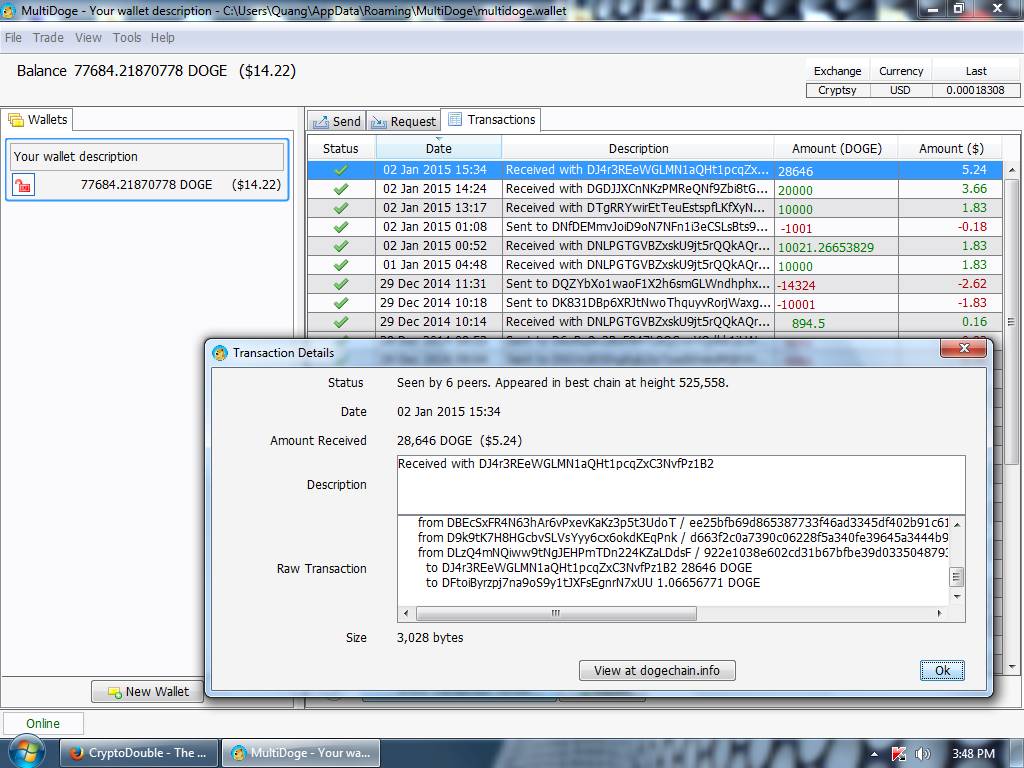Click confirmed checkmark for 29 Dec 10:18 transaction
This screenshot has width=1024, height=768.
point(341,302)
